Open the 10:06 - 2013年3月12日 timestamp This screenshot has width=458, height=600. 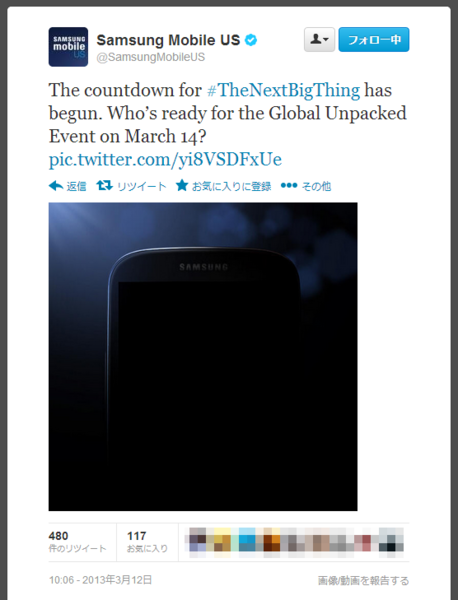pos(100,580)
